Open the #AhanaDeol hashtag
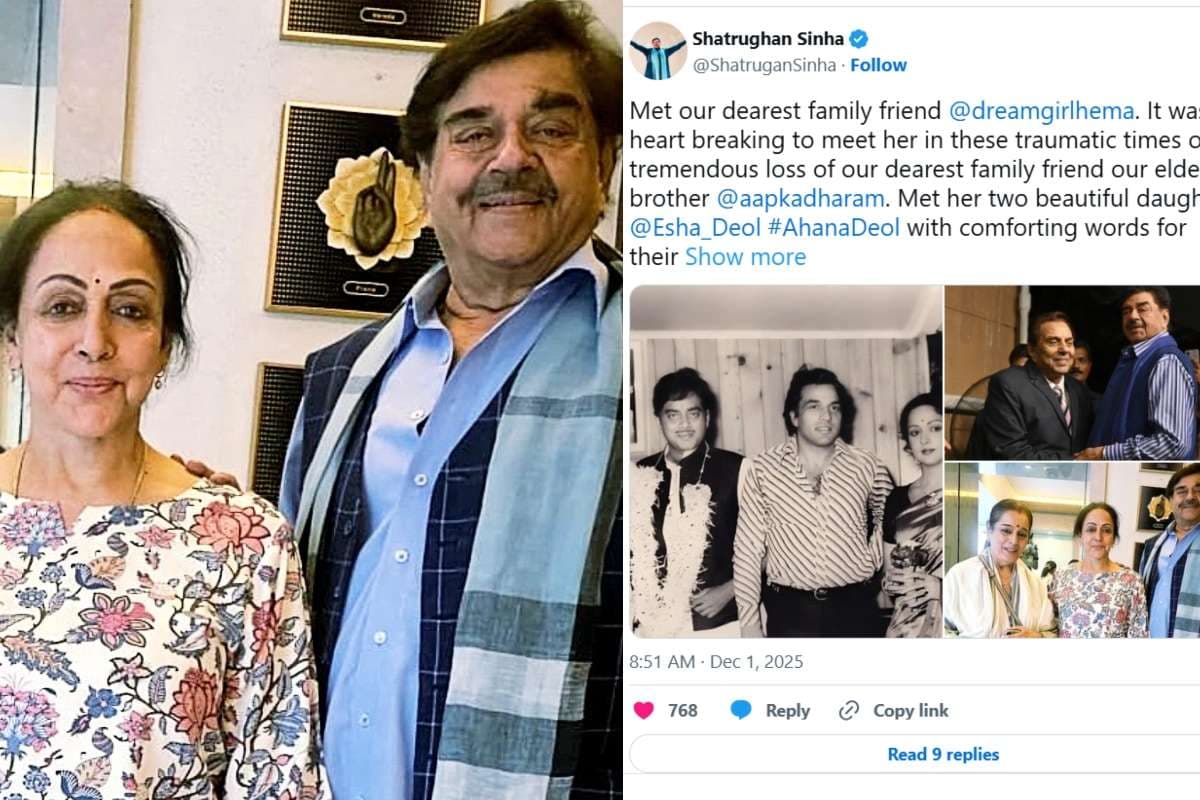Viewport: 1200px width, 800px height. coord(834,227)
